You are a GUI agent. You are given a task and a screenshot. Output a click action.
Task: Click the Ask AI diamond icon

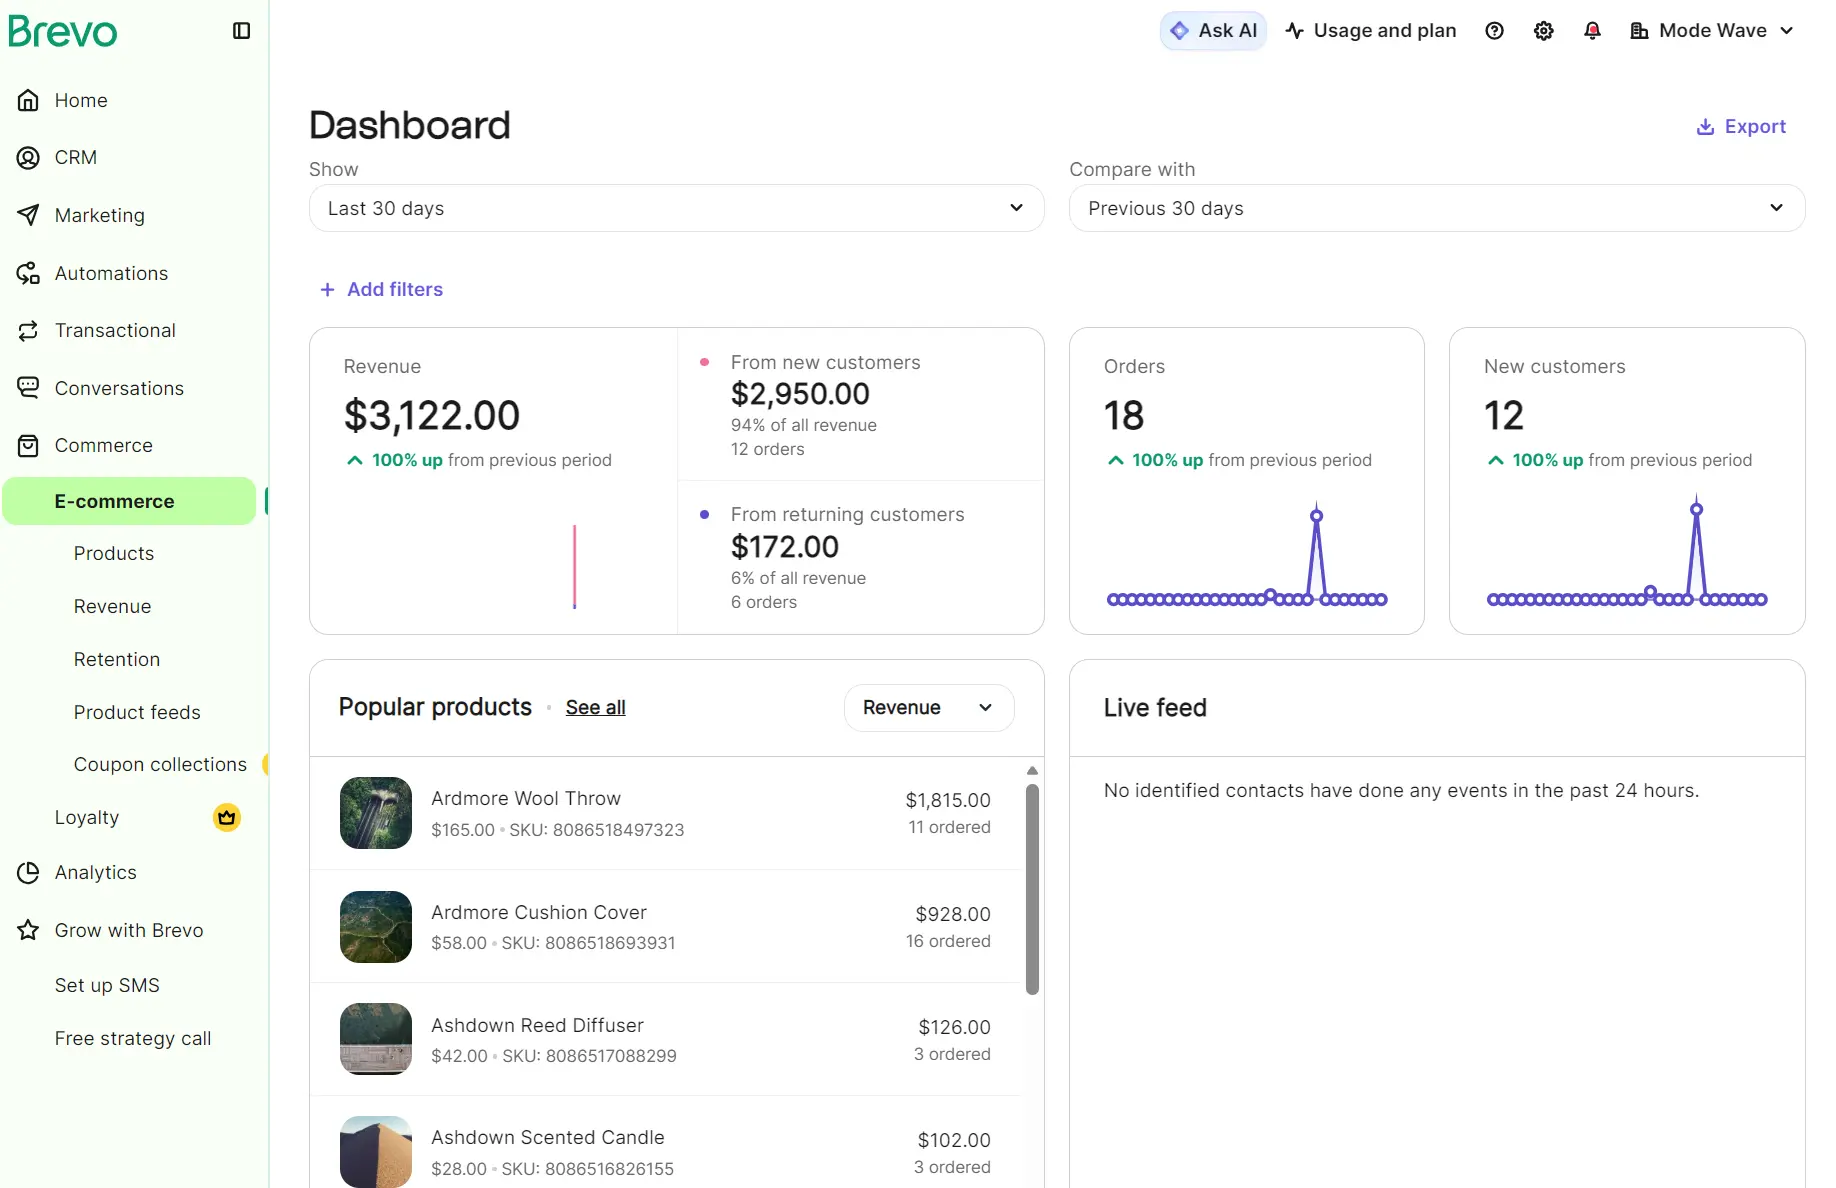pos(1180,31)
